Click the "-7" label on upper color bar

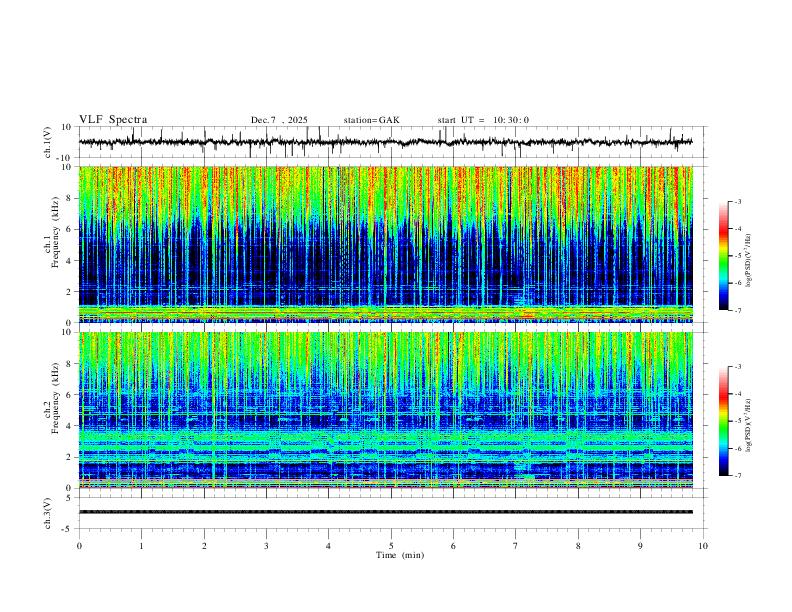737,310
